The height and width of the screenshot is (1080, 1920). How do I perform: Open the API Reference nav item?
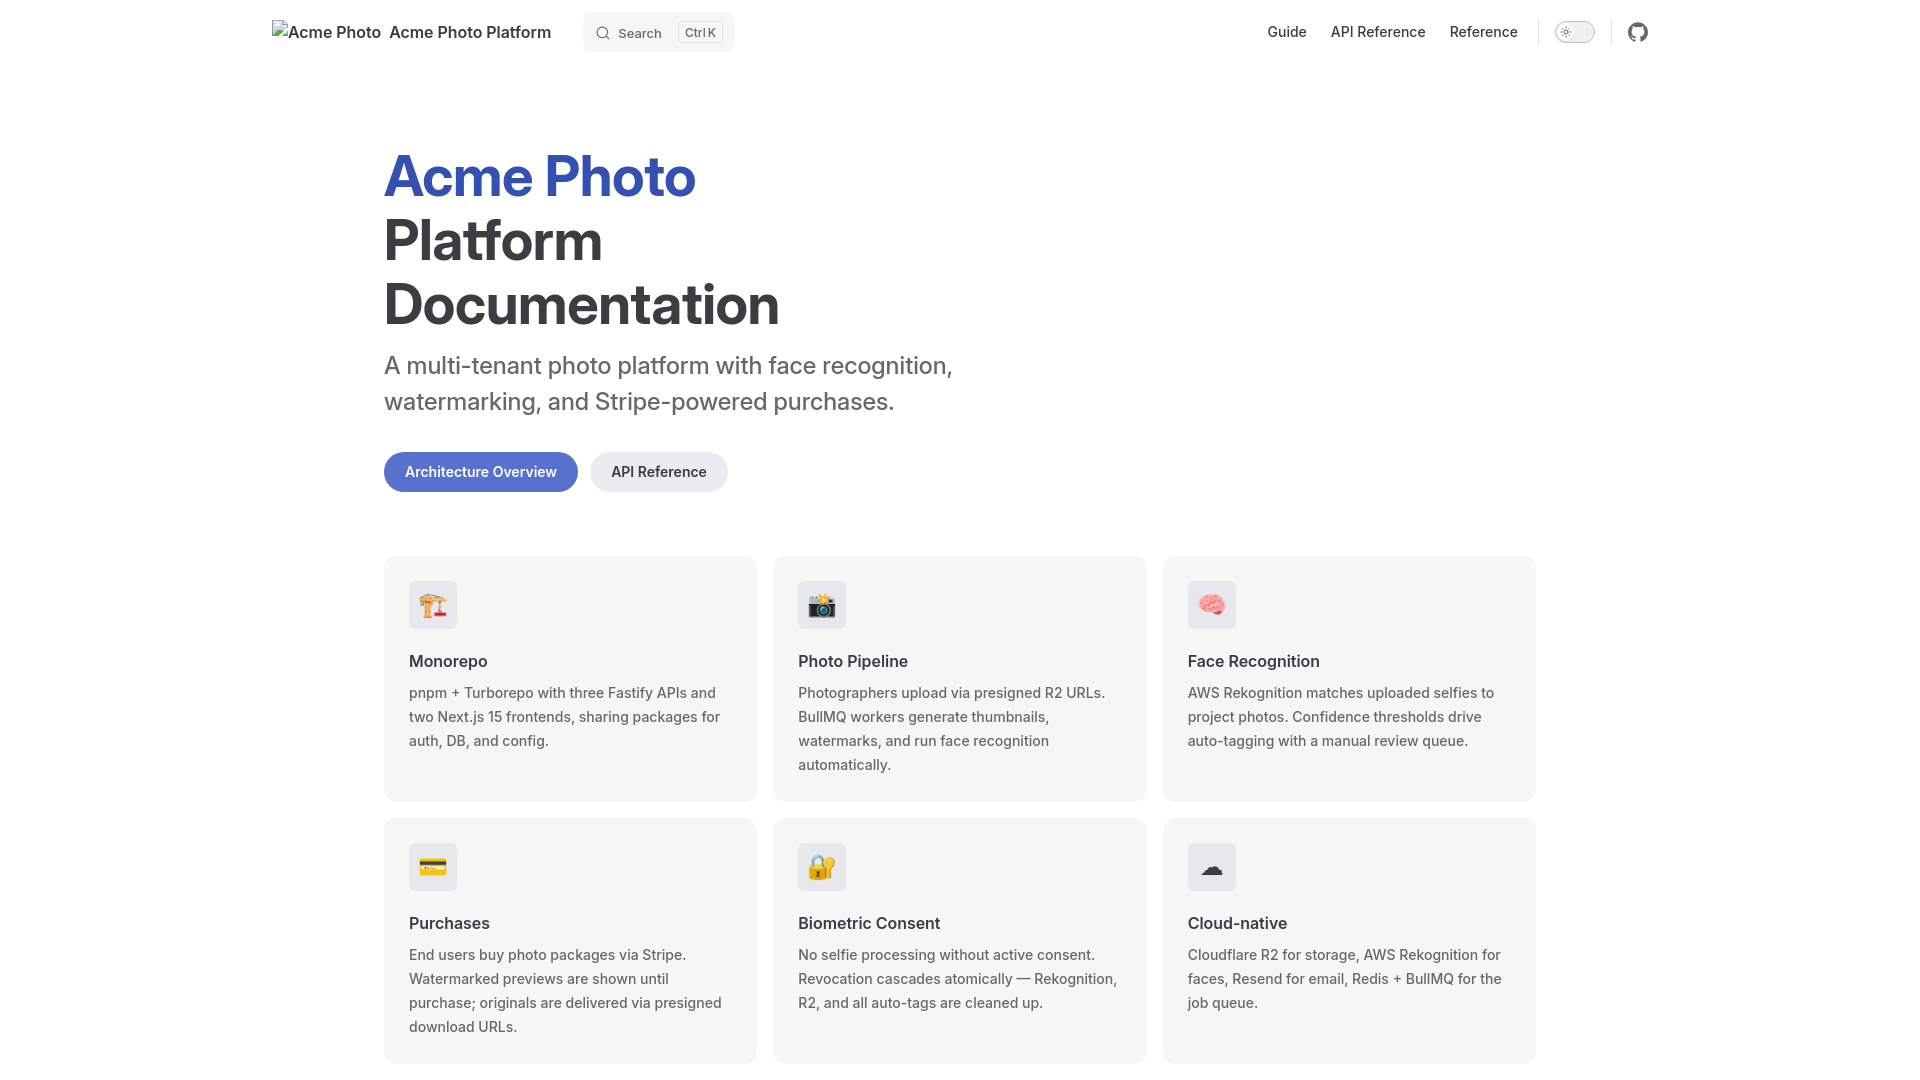(1377, 32)
